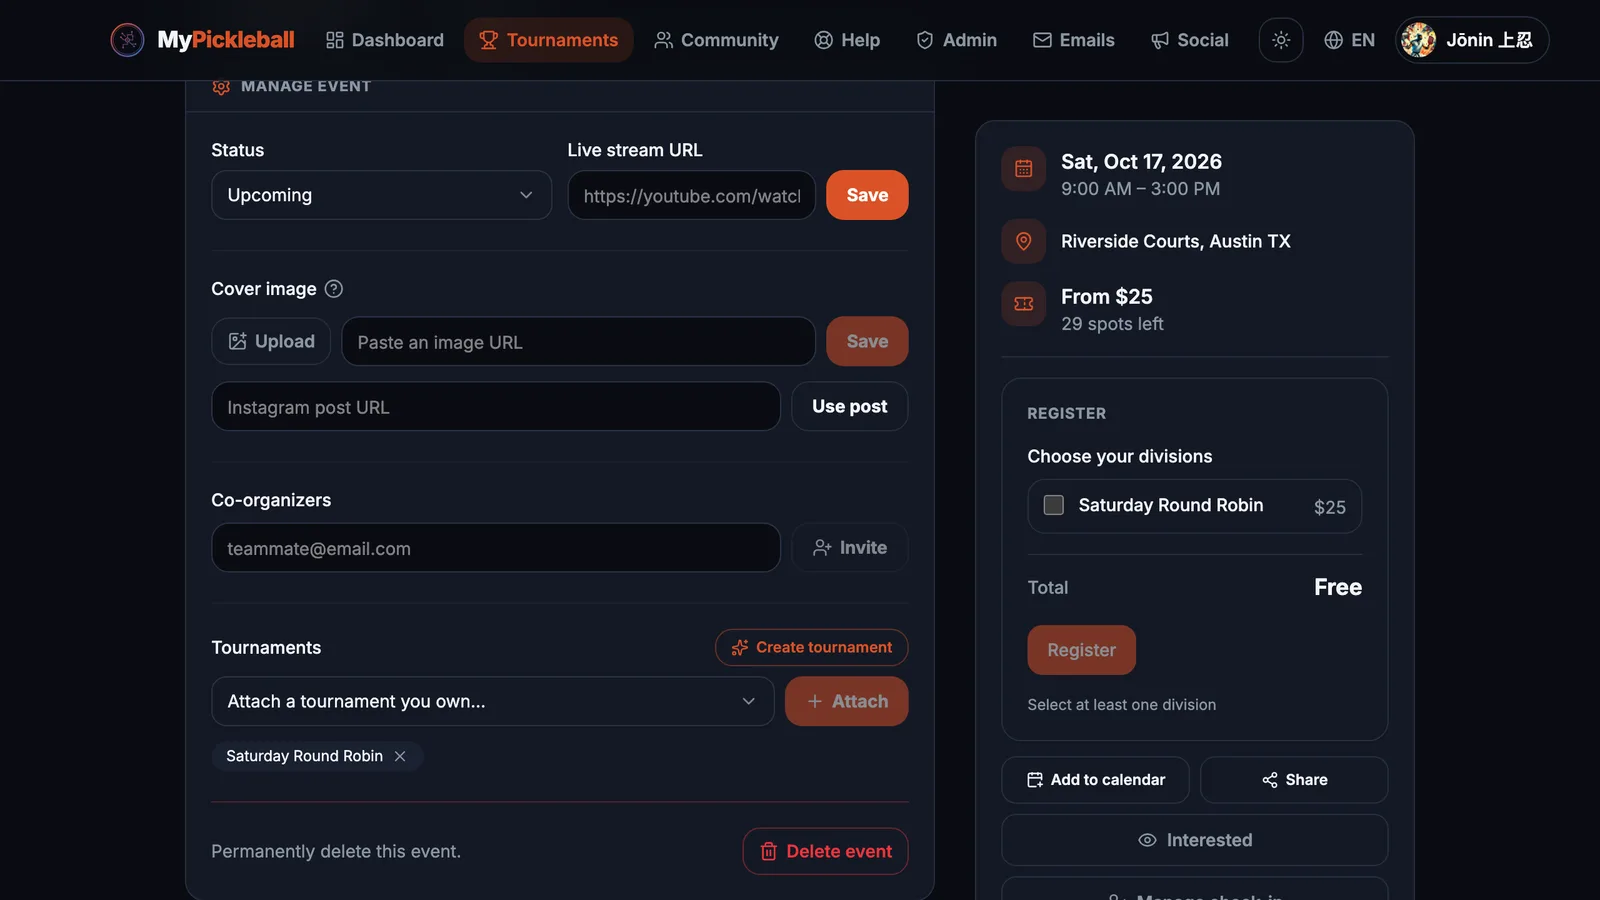Viewport: 1600px width, 900px height.
Task: Click the Instagram post URL field
Action: coord(496,407)
